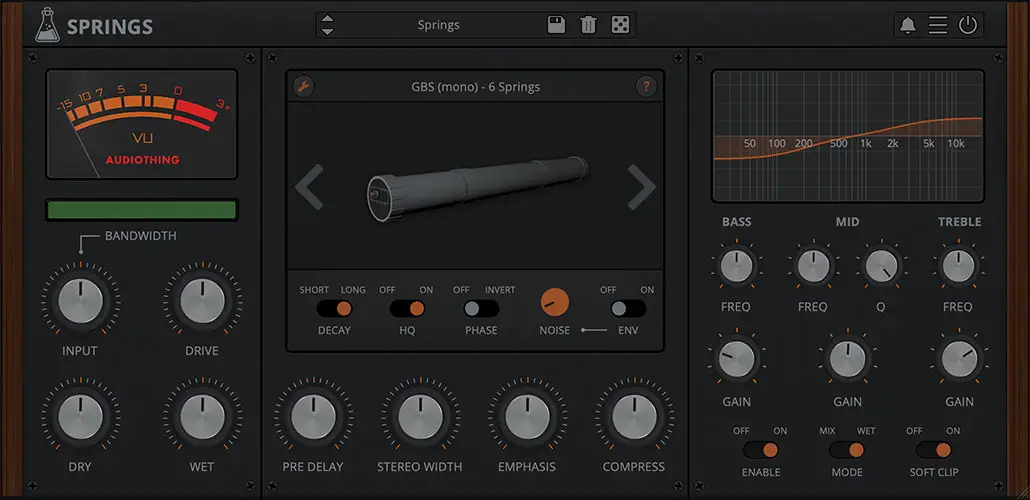Click the INPUT knob

pos(80,301)
